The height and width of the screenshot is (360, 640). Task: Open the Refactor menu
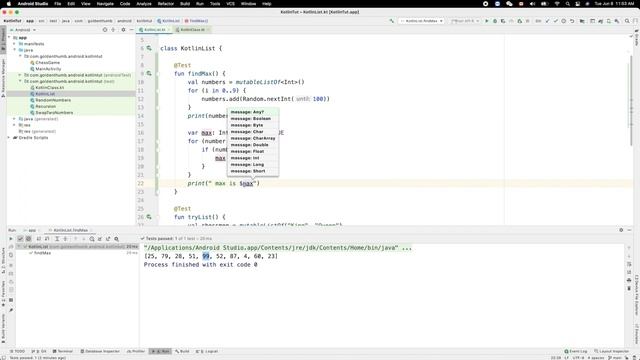166,4
